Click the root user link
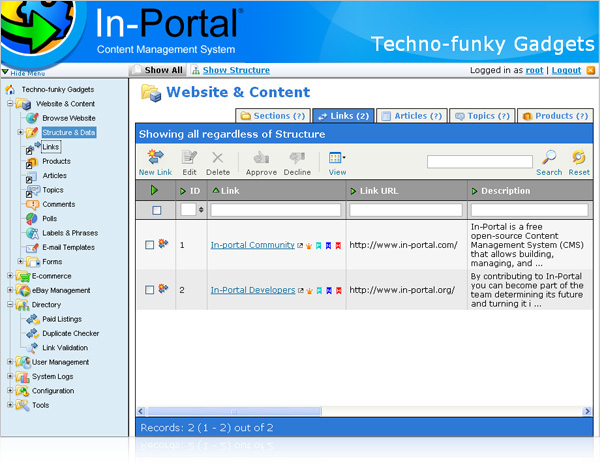 coord(534,70)
